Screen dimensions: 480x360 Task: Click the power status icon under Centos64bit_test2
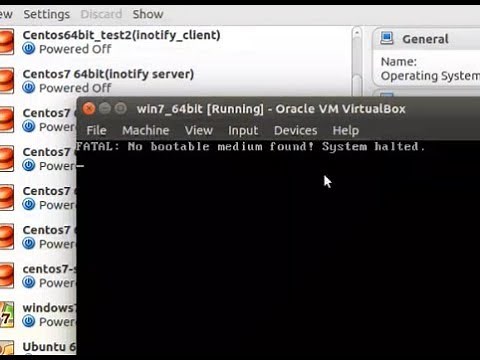[x=29, y=49]
